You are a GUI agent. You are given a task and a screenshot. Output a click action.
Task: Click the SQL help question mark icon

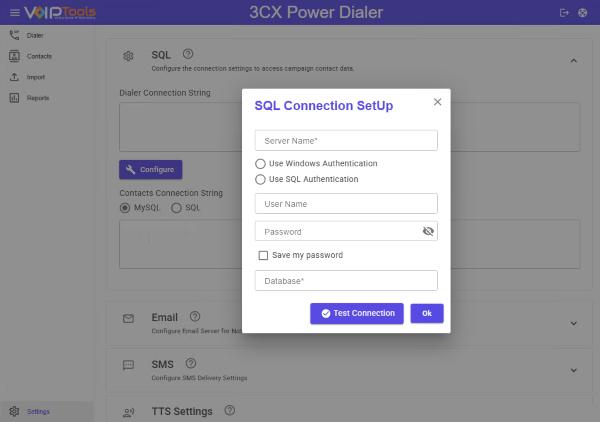click(x=188, y=54)
